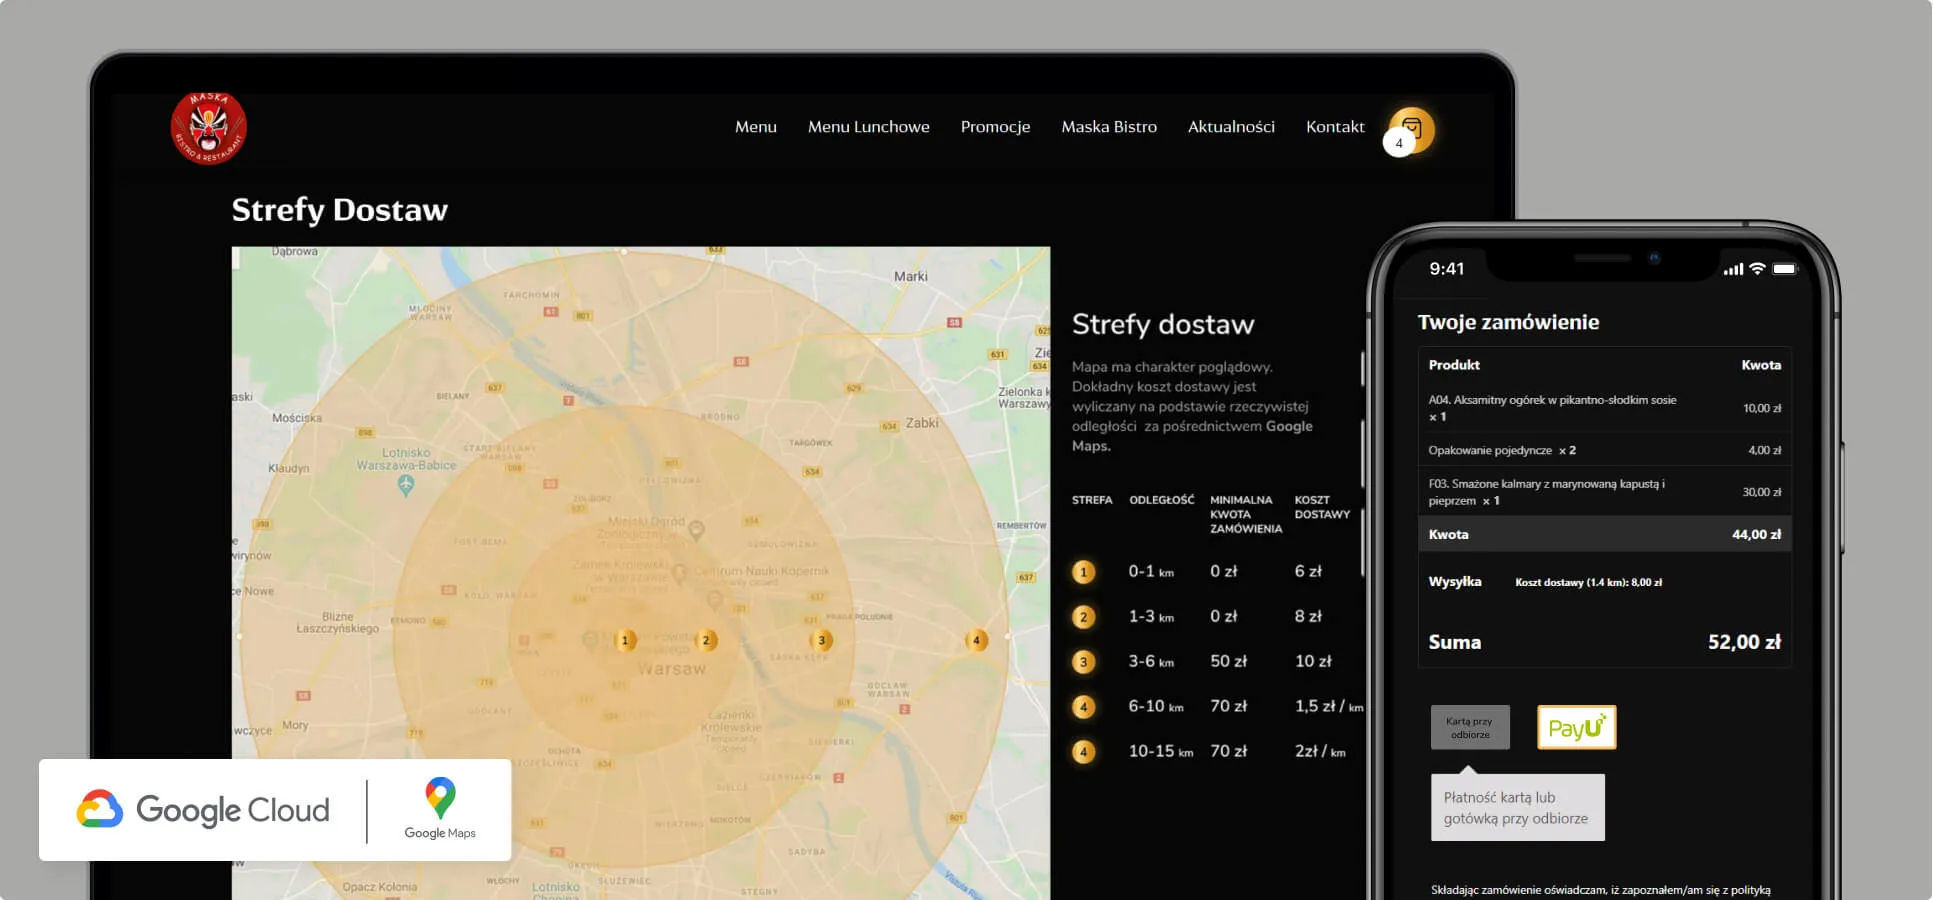Choose the PayU payment method

(x=1576, y=727)
